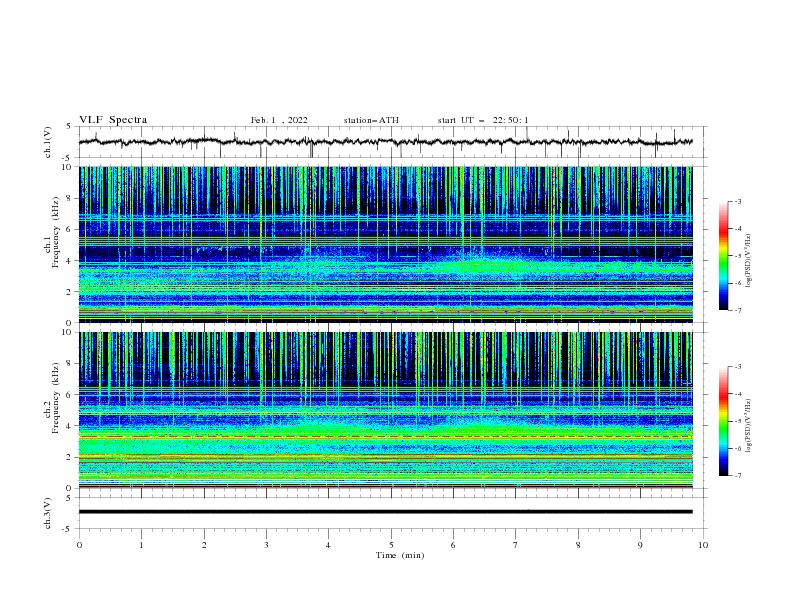Click time axis tick label "9"
The width and height of the screenshot is (792, 612).
click(x=640, y=545)
